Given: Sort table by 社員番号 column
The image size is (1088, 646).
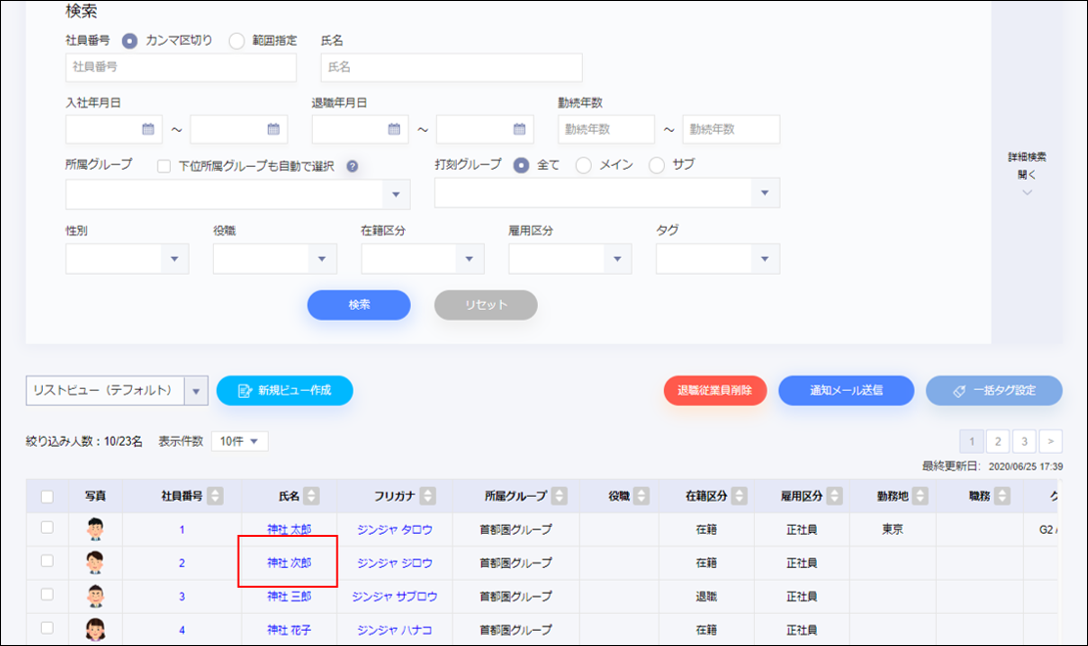Looking at the screenshot, I should pos(215,496).
